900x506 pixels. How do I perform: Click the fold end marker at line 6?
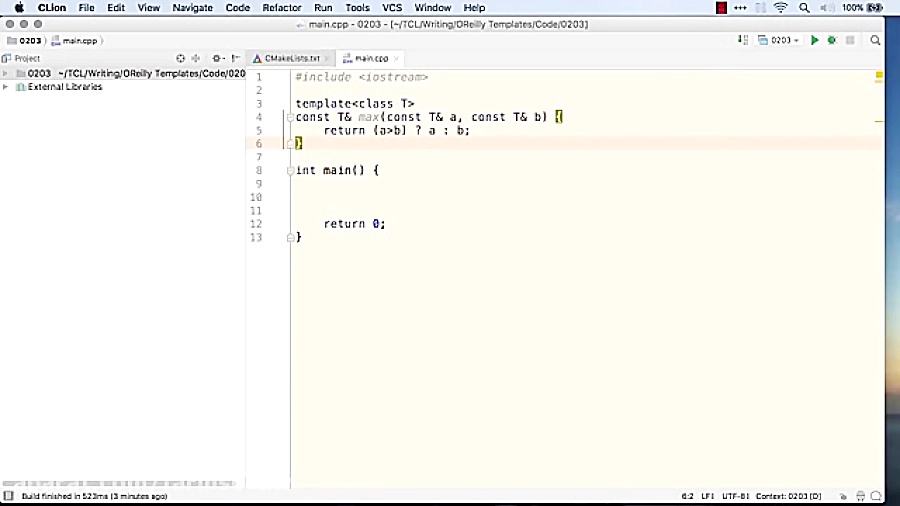pos(290,144)
